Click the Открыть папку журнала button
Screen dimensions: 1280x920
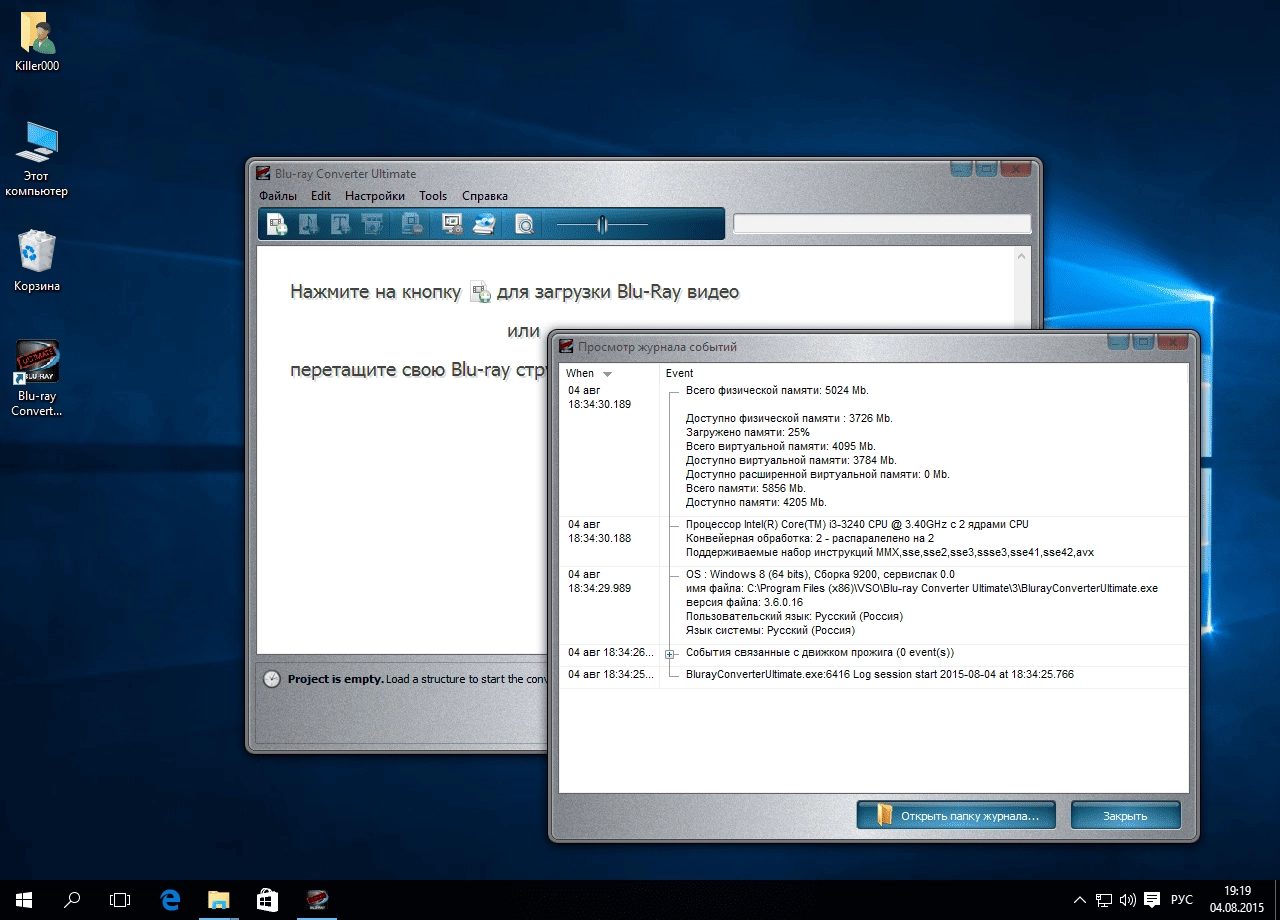(956, 815)
